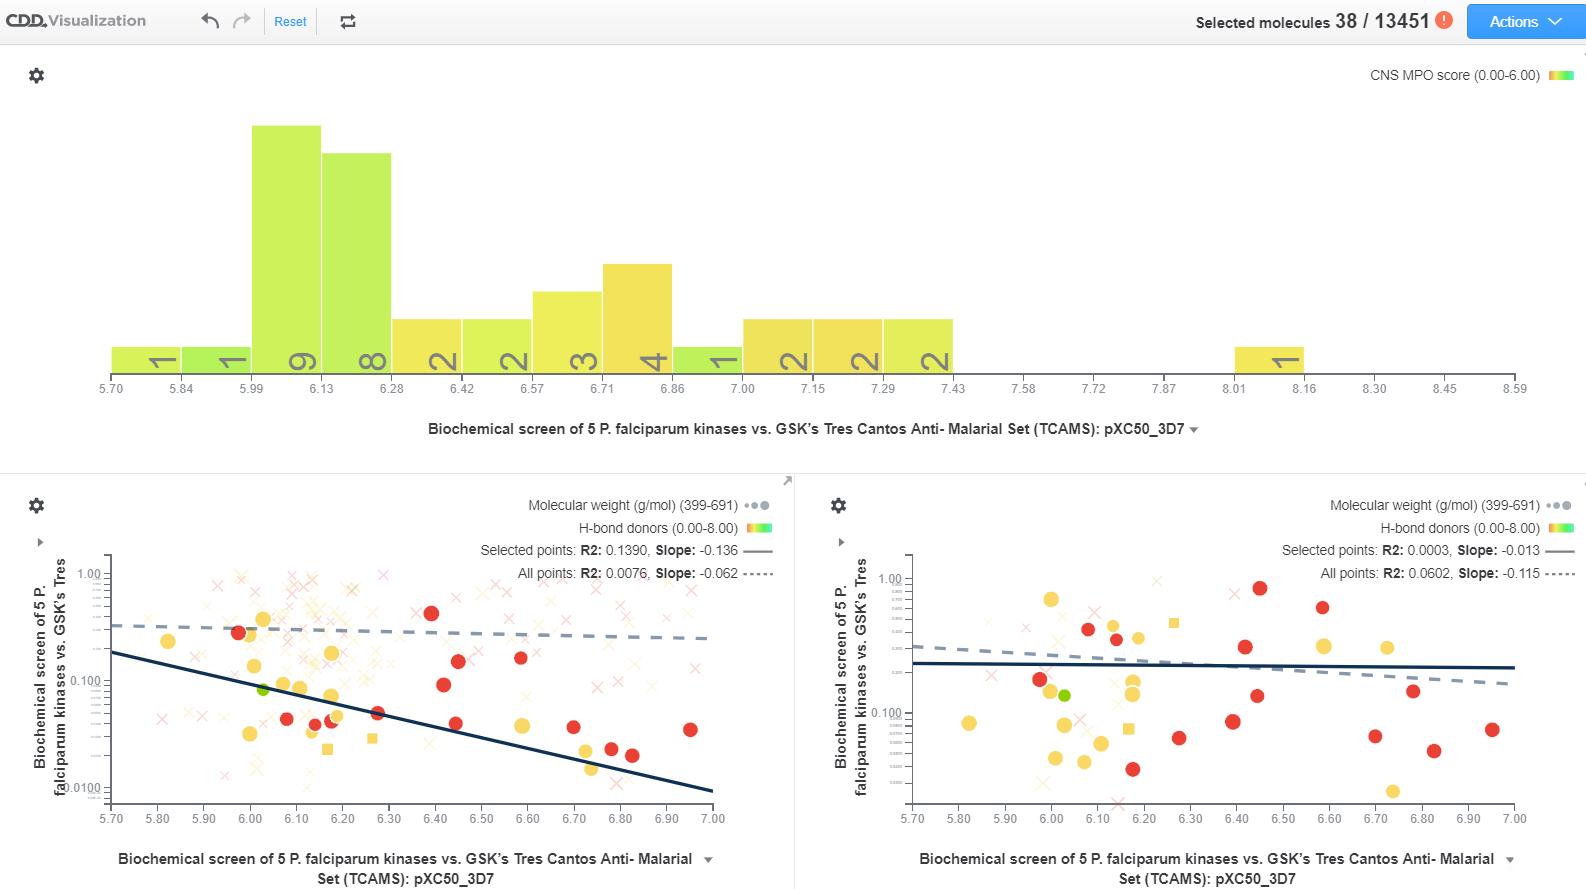The image size is (1586, 889).
Task: Click the CNS MPO score color gradient
Action: pos(1561,76)
